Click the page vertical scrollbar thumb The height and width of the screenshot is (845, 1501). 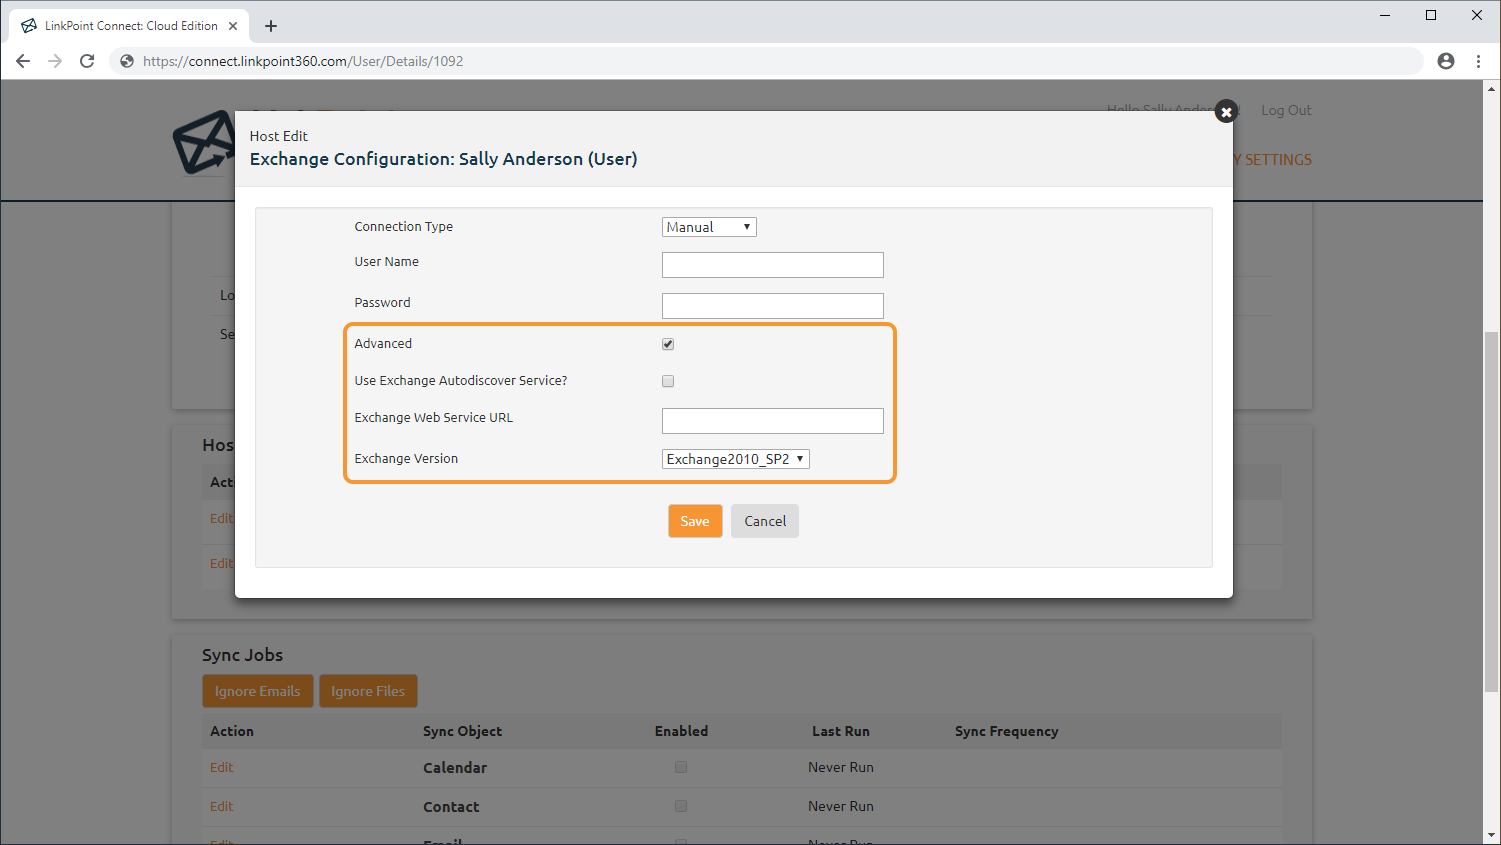(1492, 510)
